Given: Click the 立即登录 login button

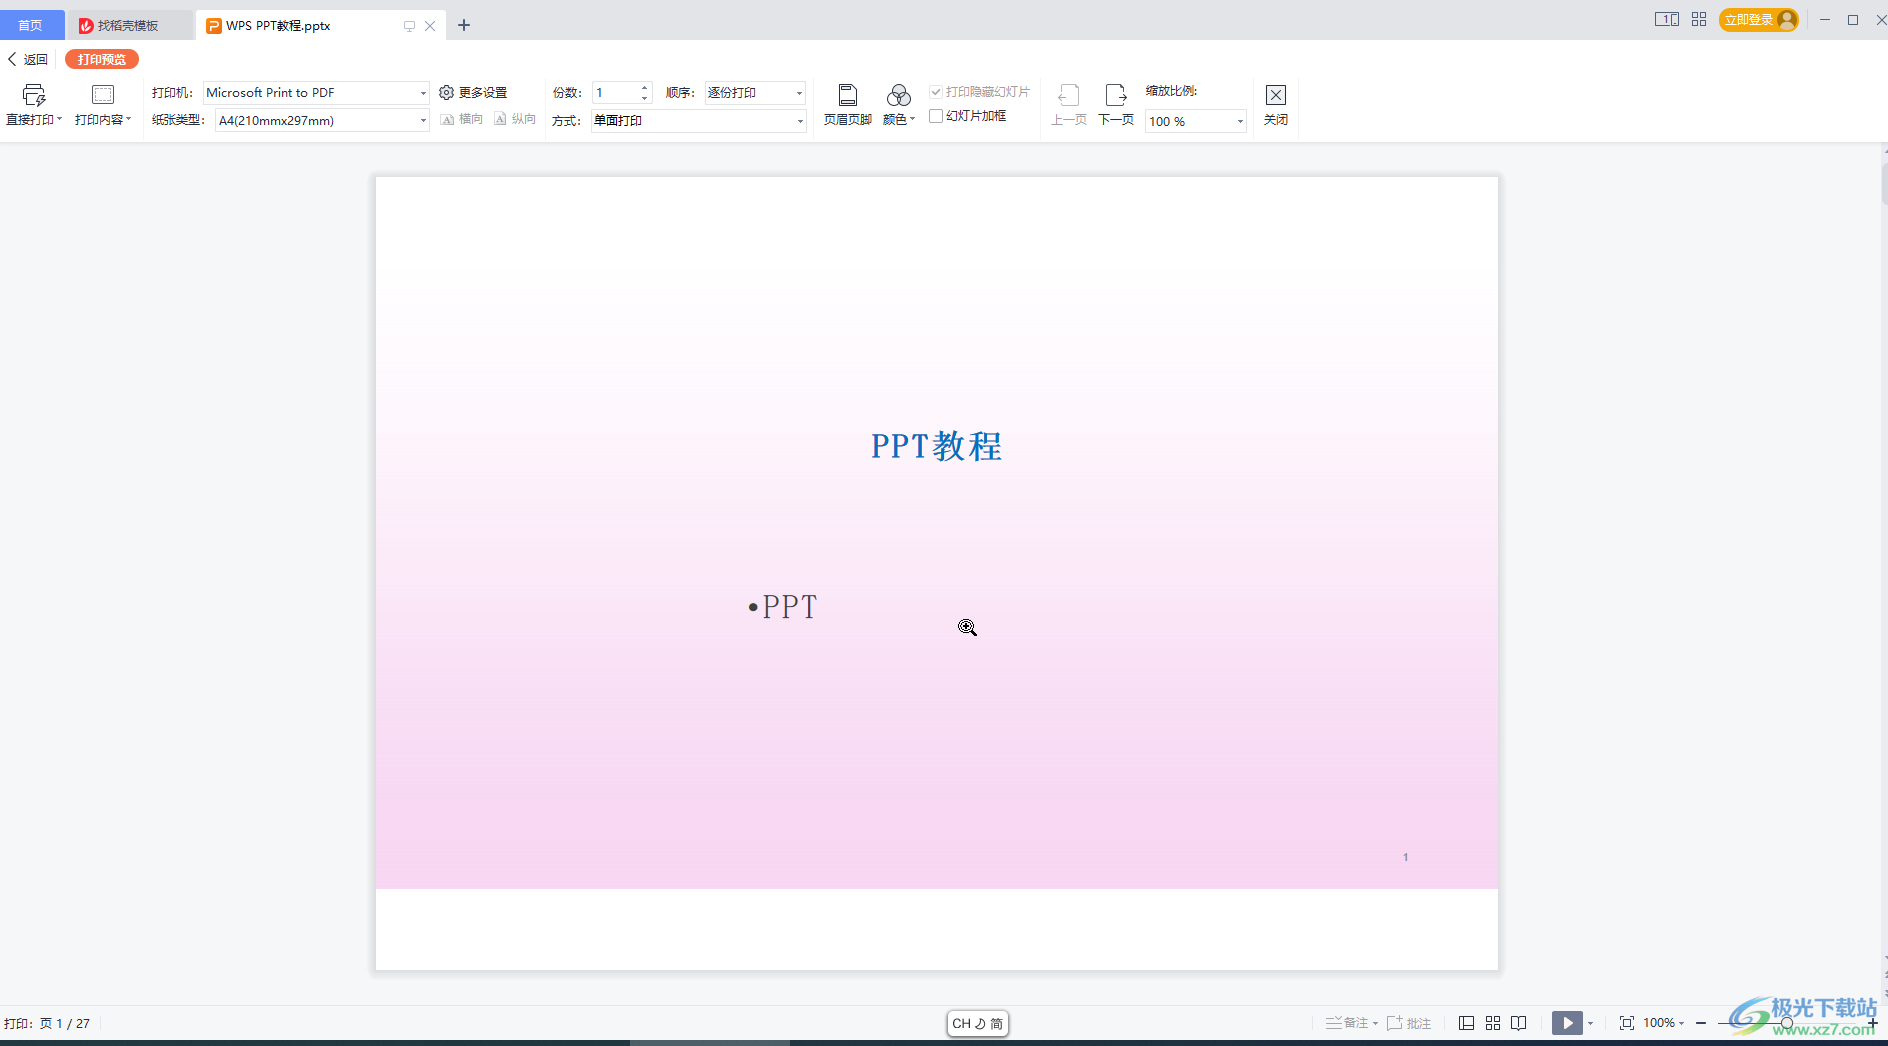Looking at the screenshot, I should pos(1758,19).
